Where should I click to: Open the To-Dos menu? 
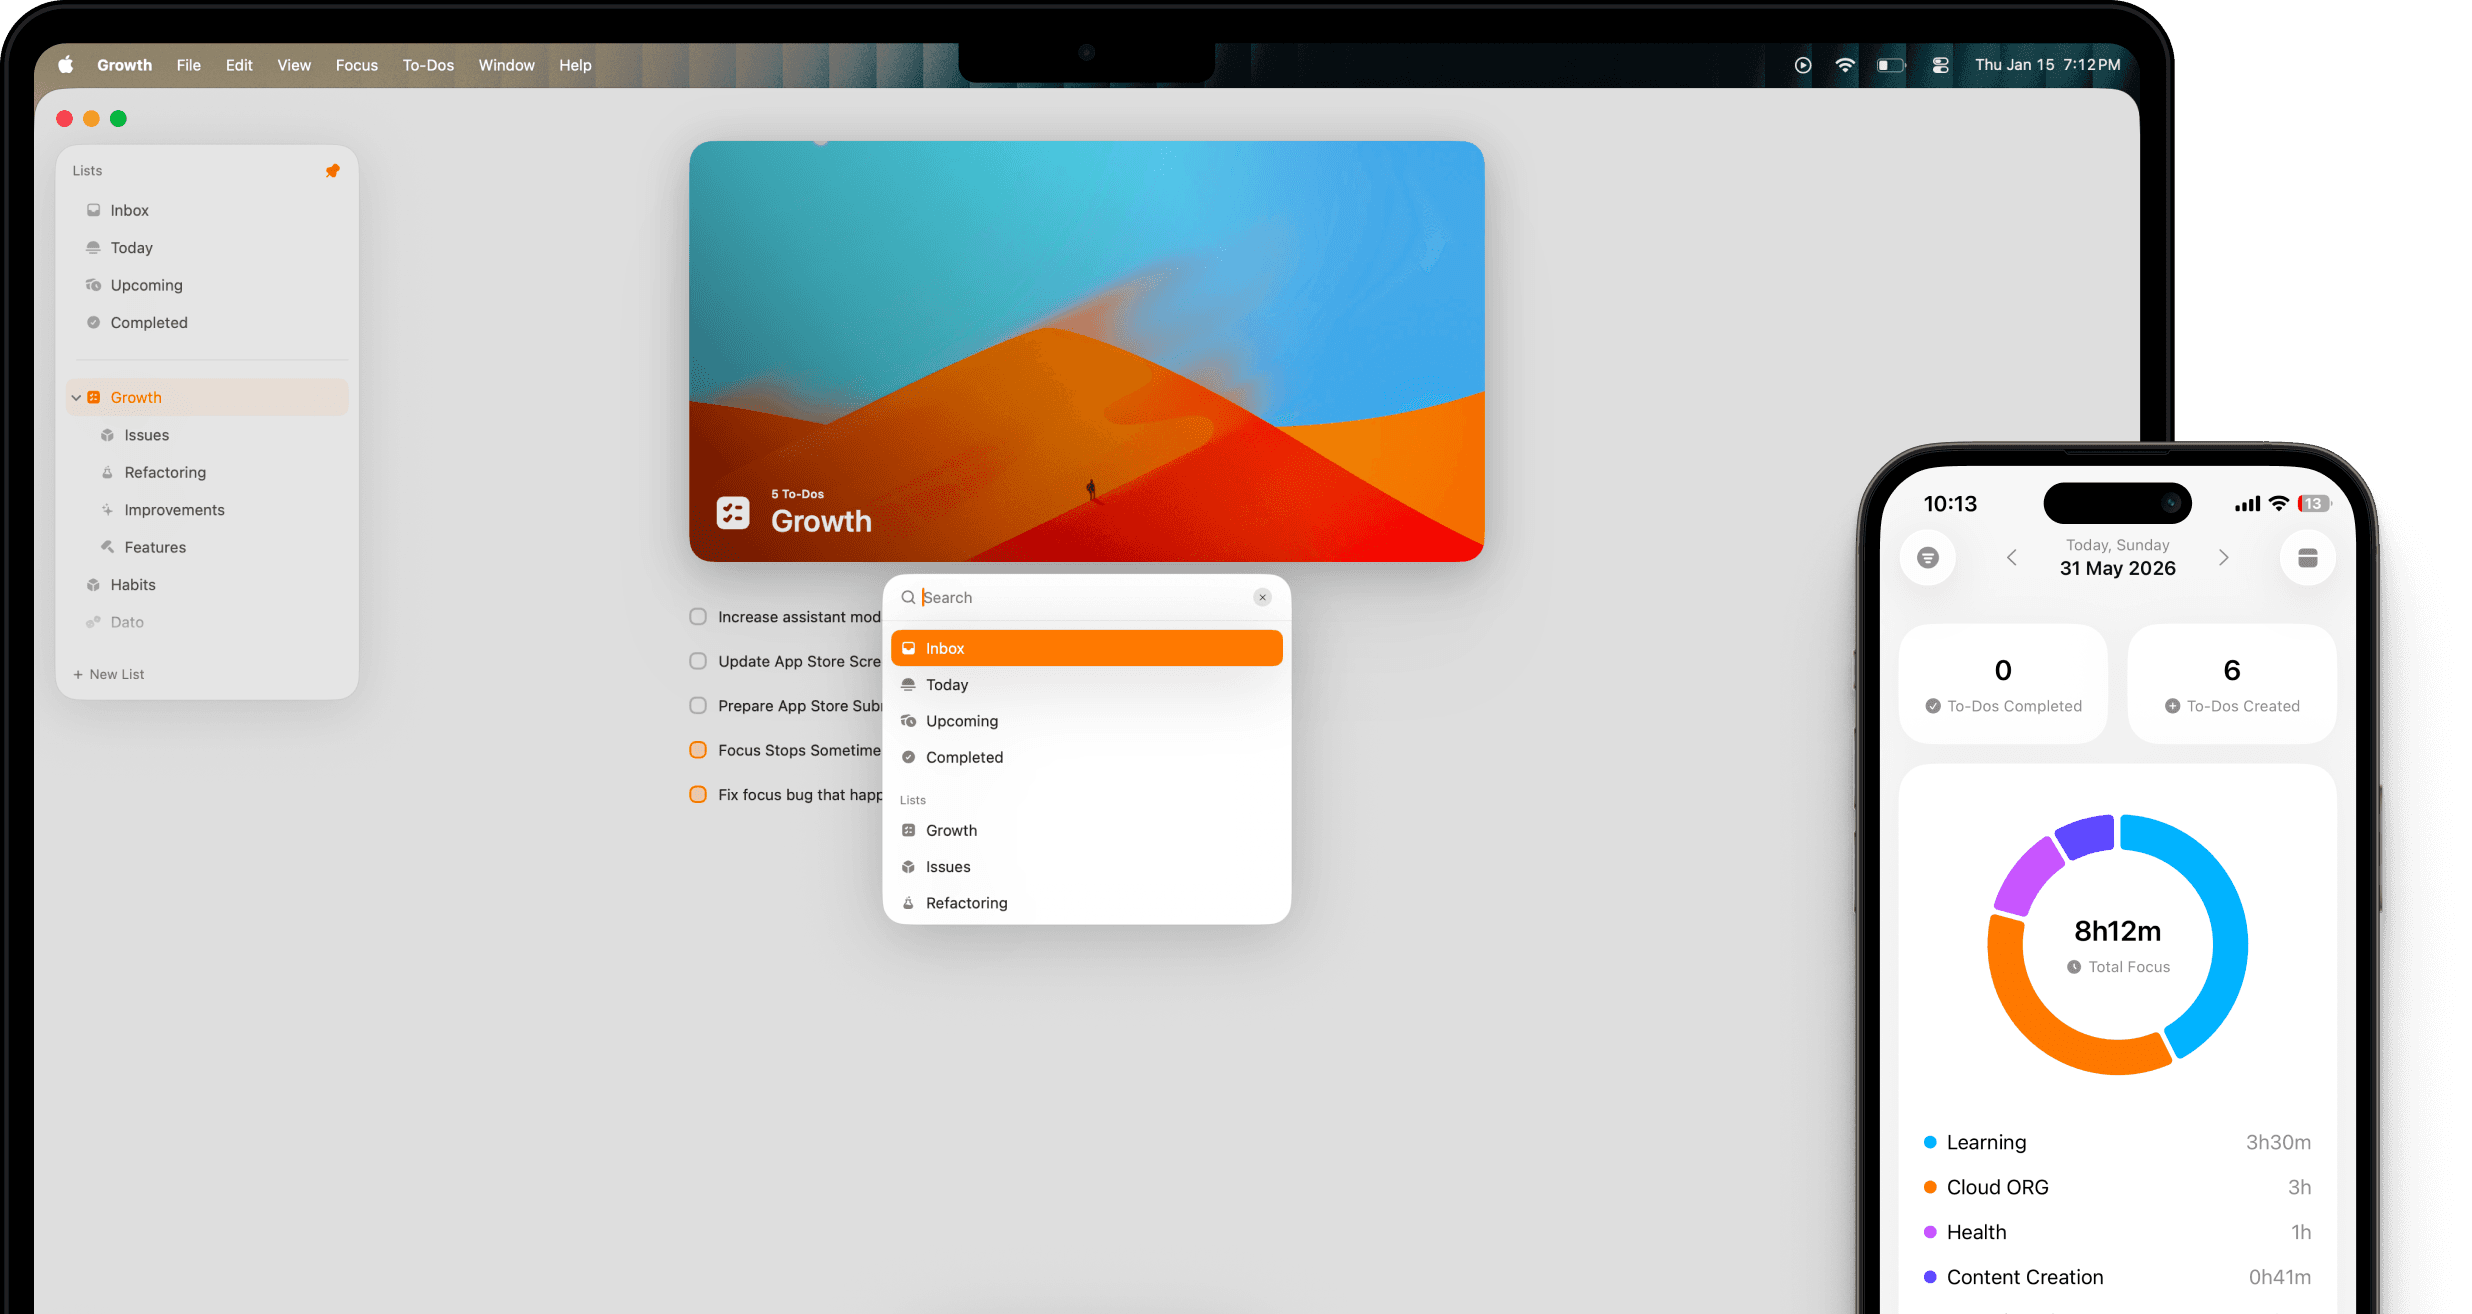(428, 65)
